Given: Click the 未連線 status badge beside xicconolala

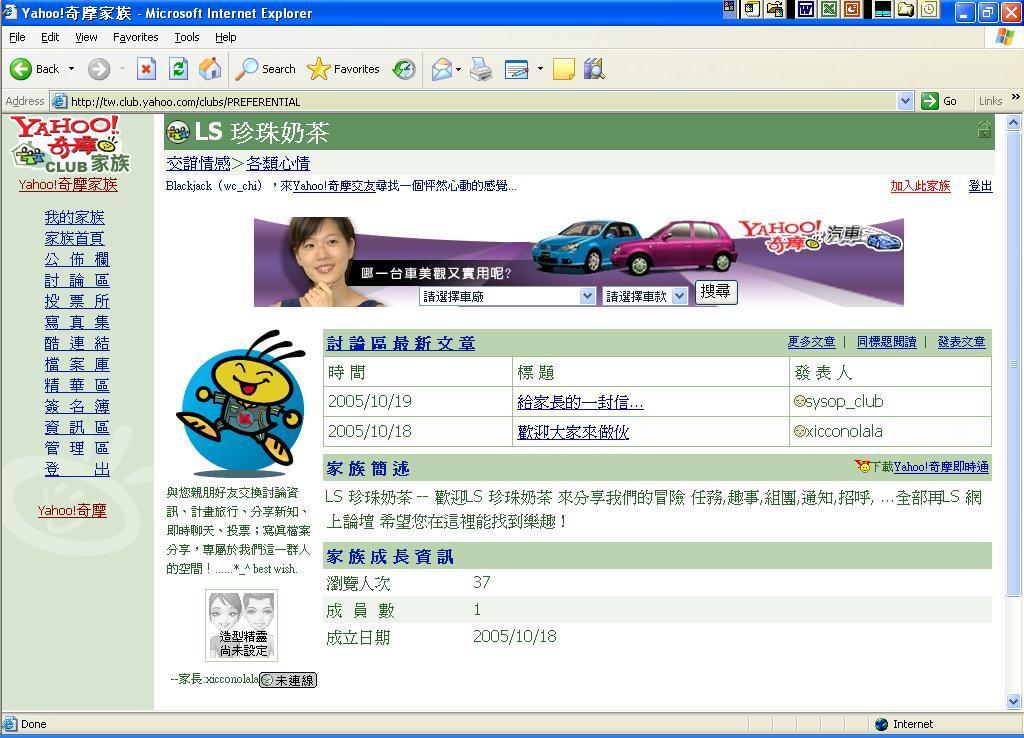Looking at the screenshot, I should 288,681.
